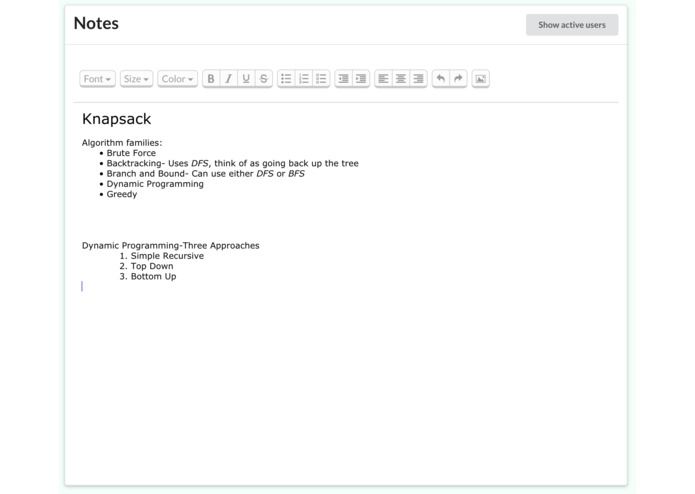Click the Greedy bullet
This screenshot has width=695, height=494.
point(122,194)
